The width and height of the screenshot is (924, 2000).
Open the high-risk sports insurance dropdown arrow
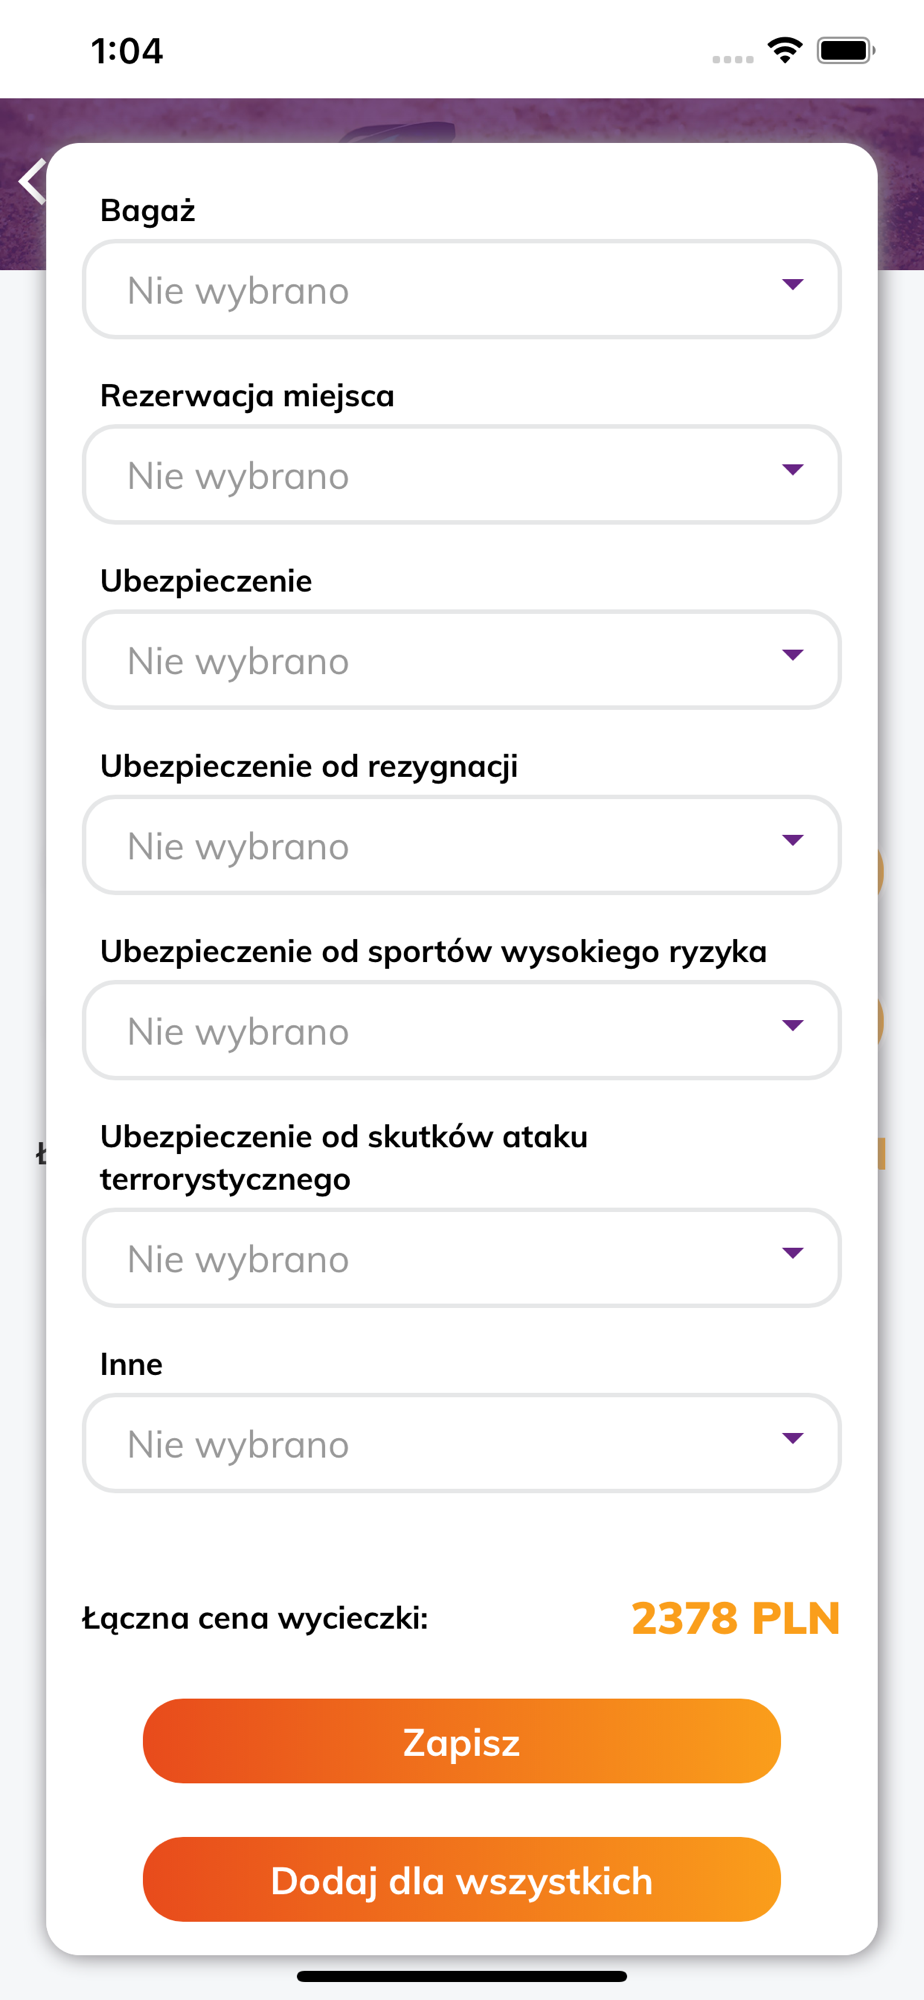[x=793, y=1025]
